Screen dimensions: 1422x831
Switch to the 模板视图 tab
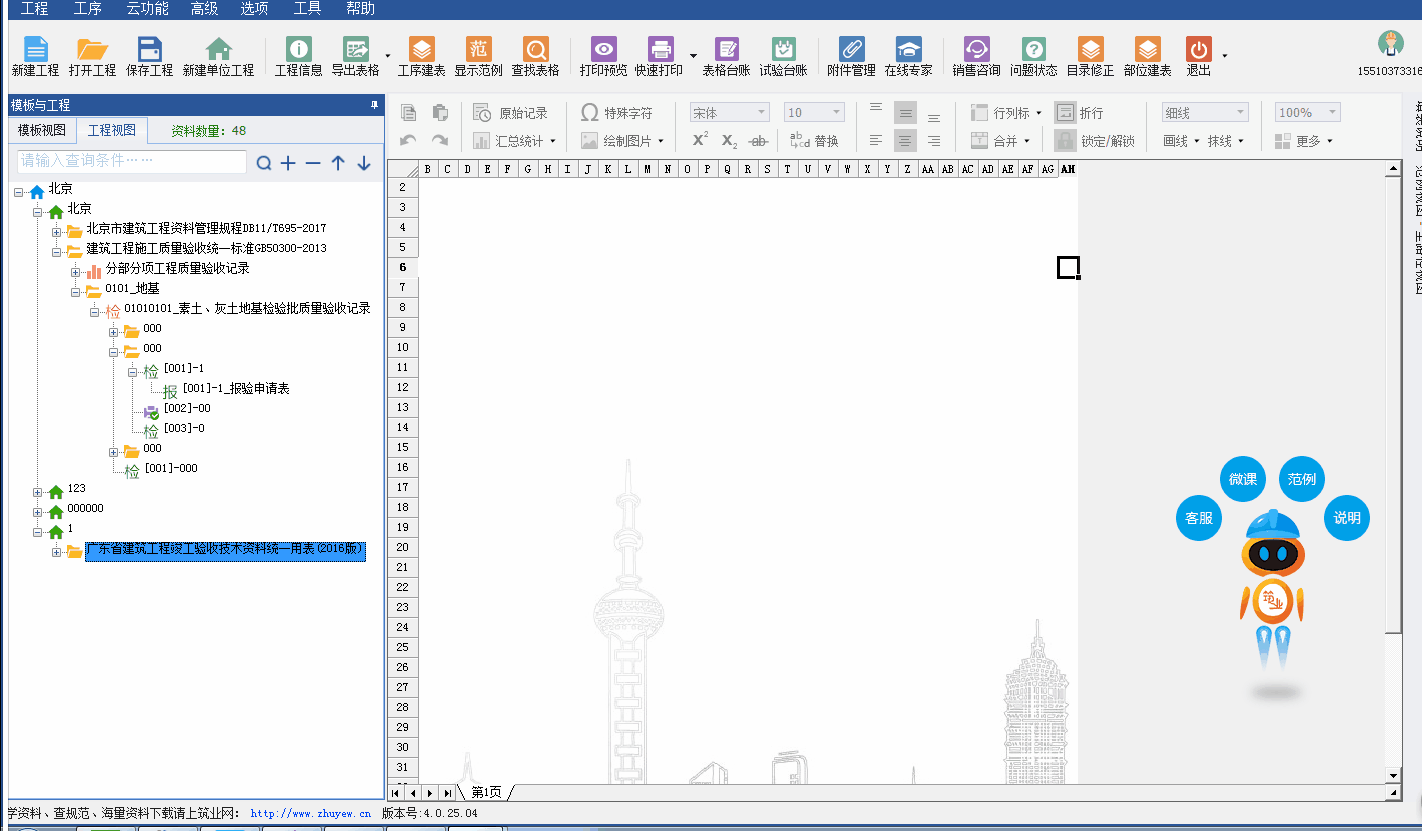pos(42,131)
